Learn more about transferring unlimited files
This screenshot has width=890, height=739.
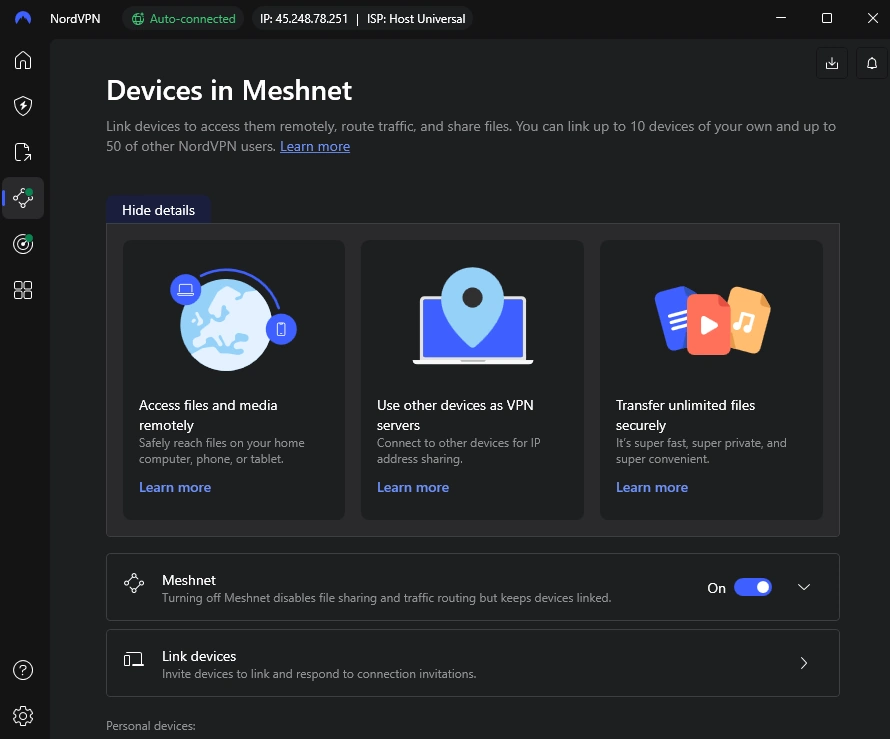pyautogui.click(x=652, y=488)
